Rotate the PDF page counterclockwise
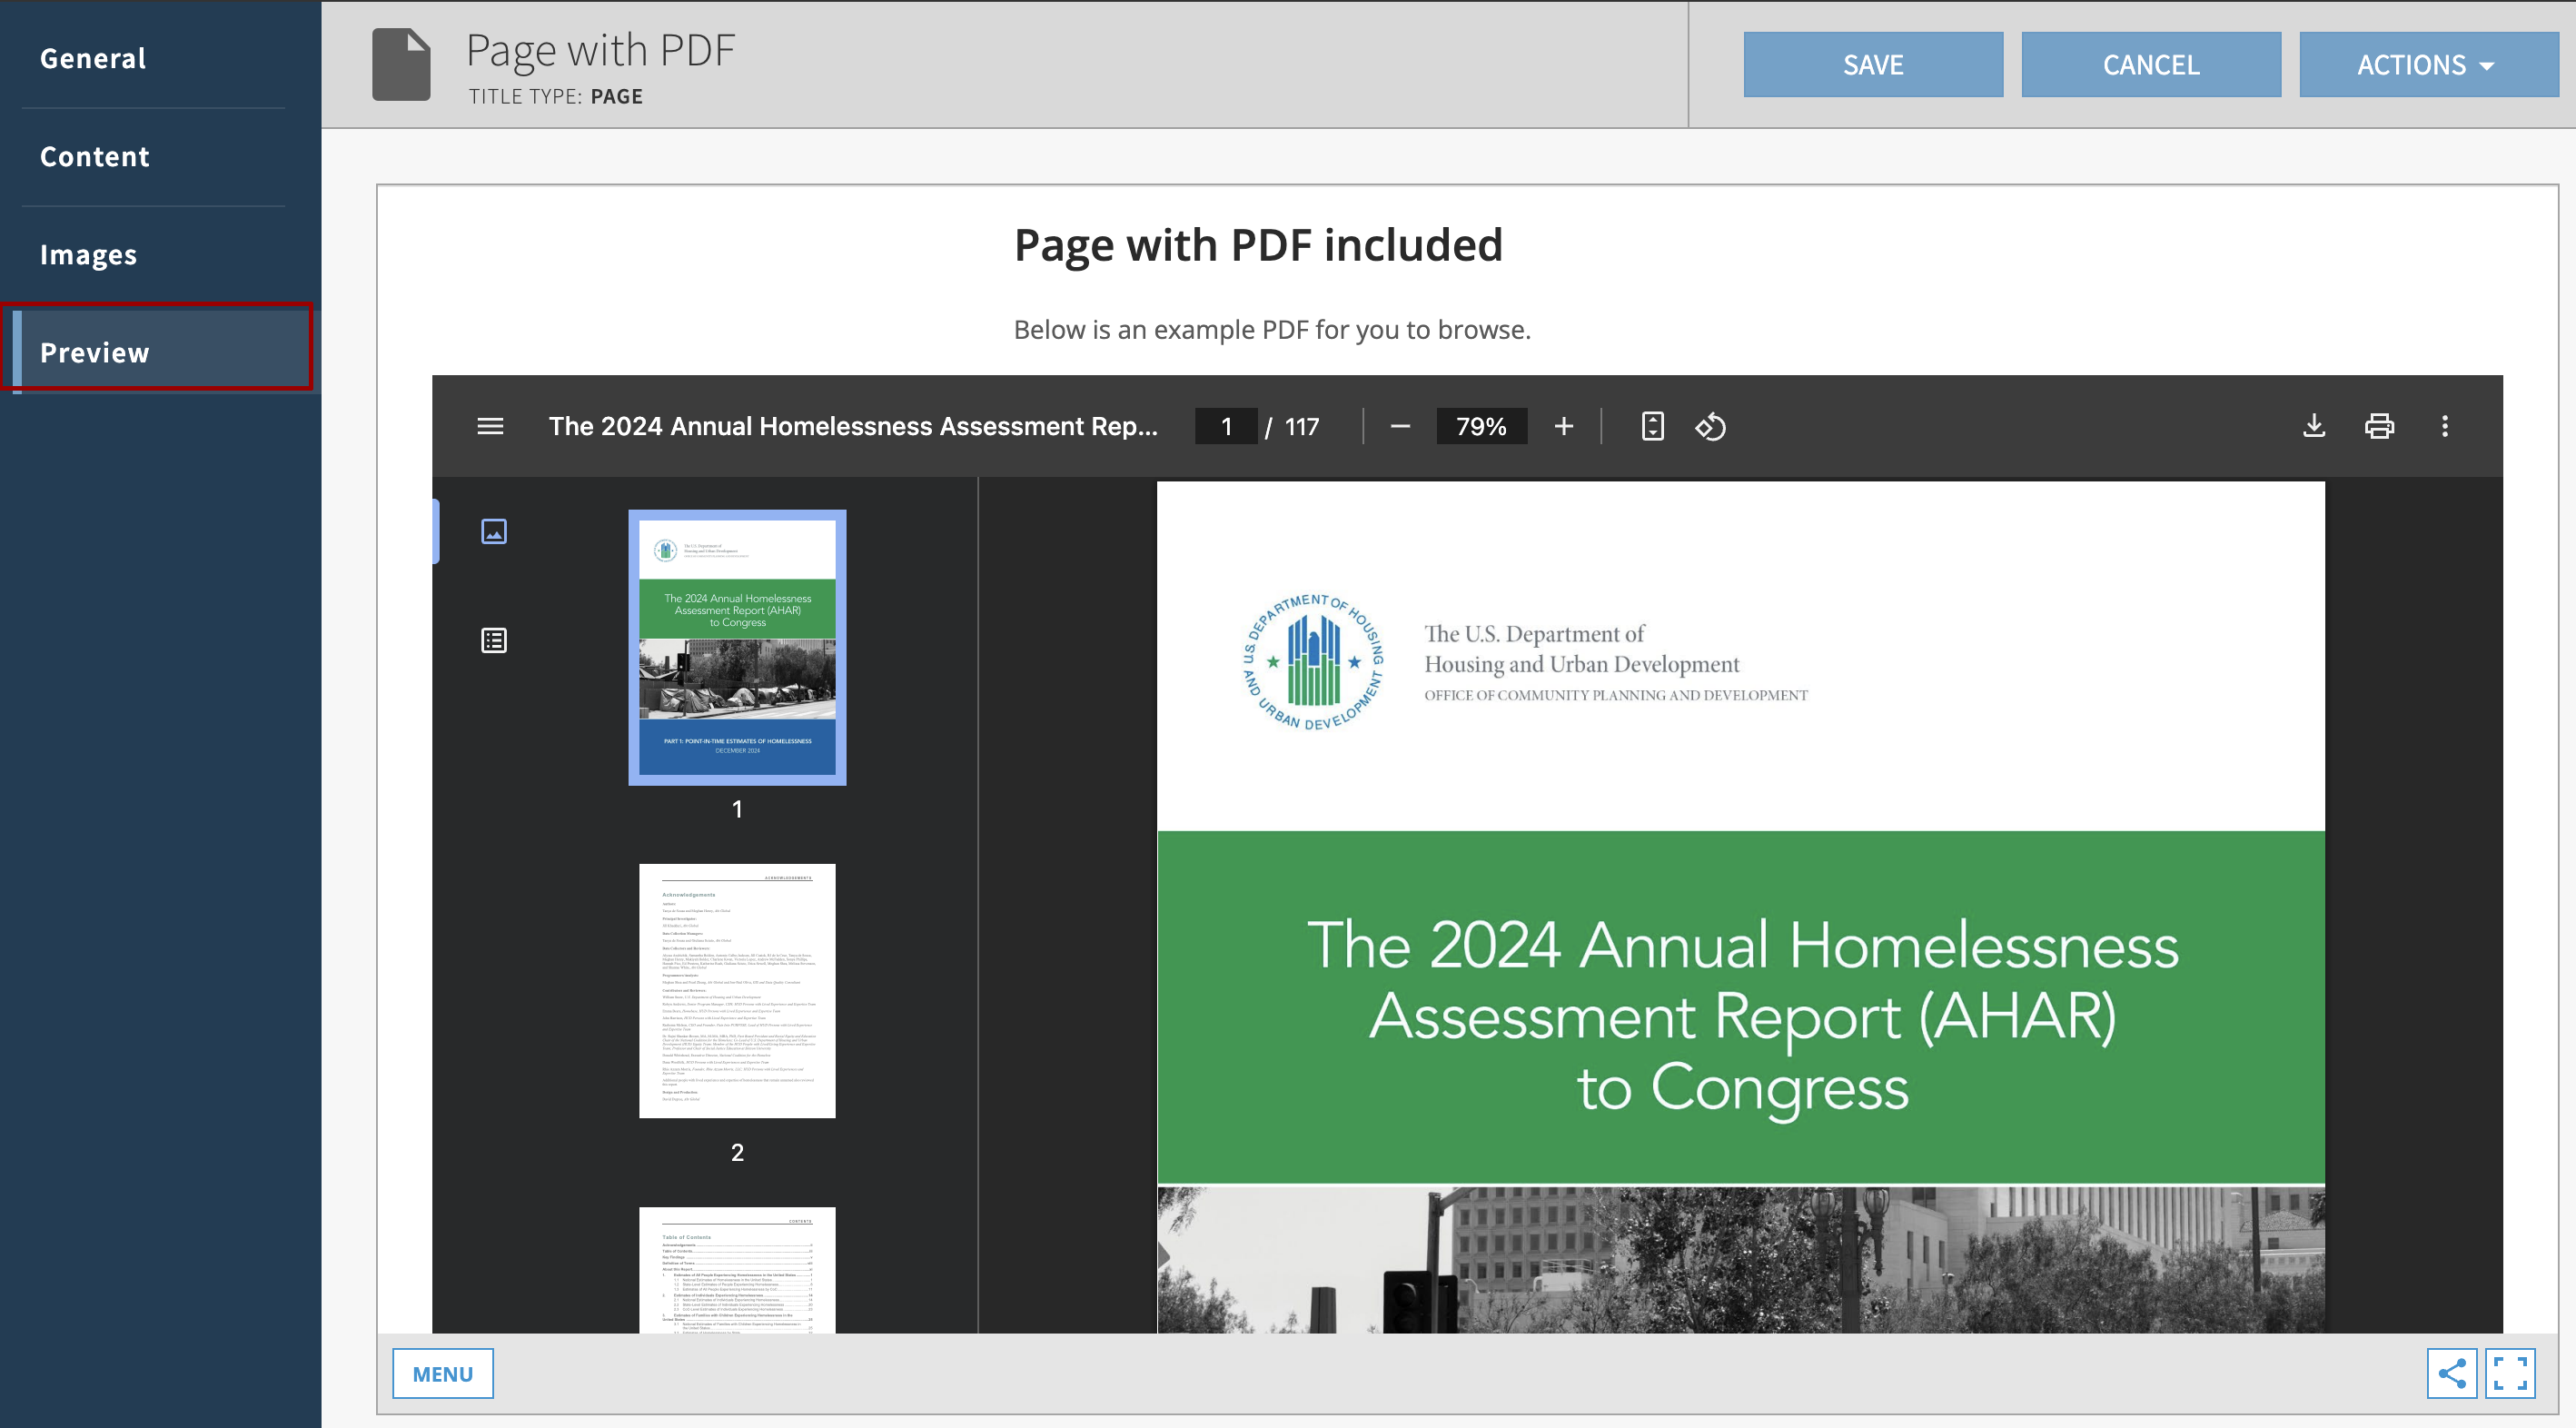Image resolution: width=2576 pixels, height=1428 pixels. (x=1710, y=426)
